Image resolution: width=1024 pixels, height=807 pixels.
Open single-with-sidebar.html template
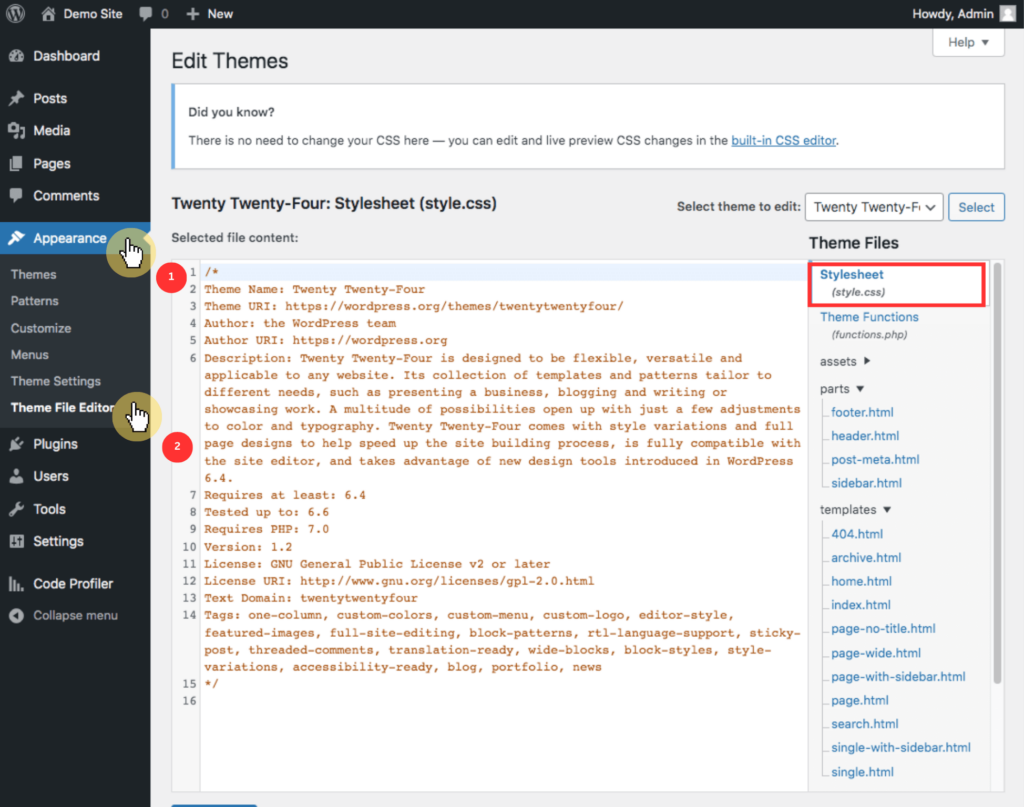901,748
